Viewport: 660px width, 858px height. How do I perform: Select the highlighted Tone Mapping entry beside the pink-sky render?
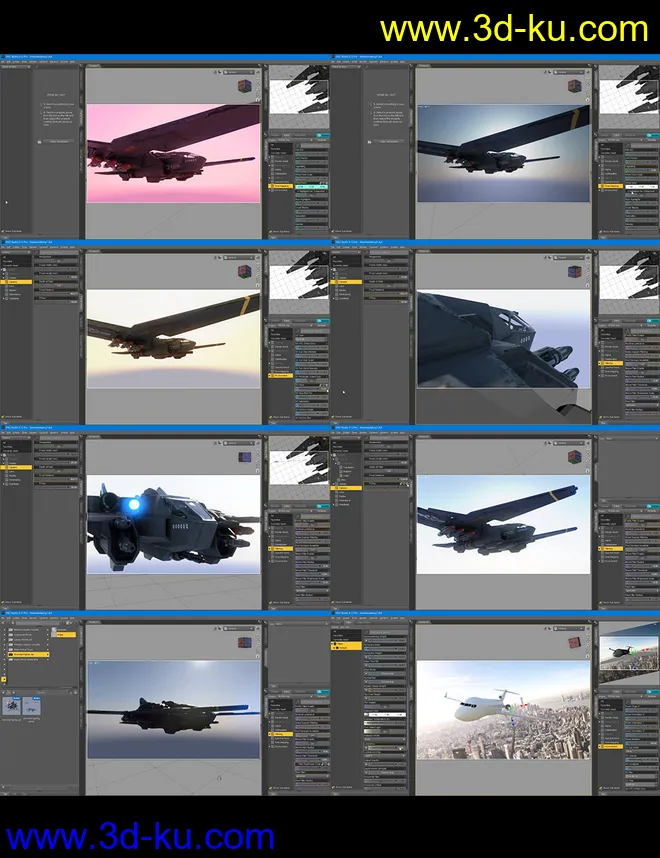(x=282, y=185)
